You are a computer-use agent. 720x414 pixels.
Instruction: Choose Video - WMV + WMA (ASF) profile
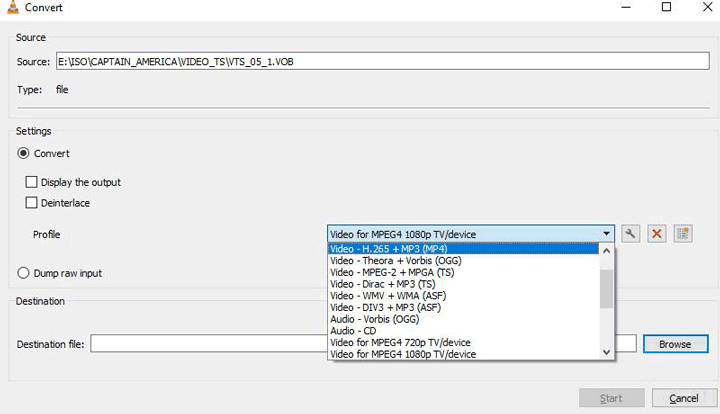click(x=463, y=296)
